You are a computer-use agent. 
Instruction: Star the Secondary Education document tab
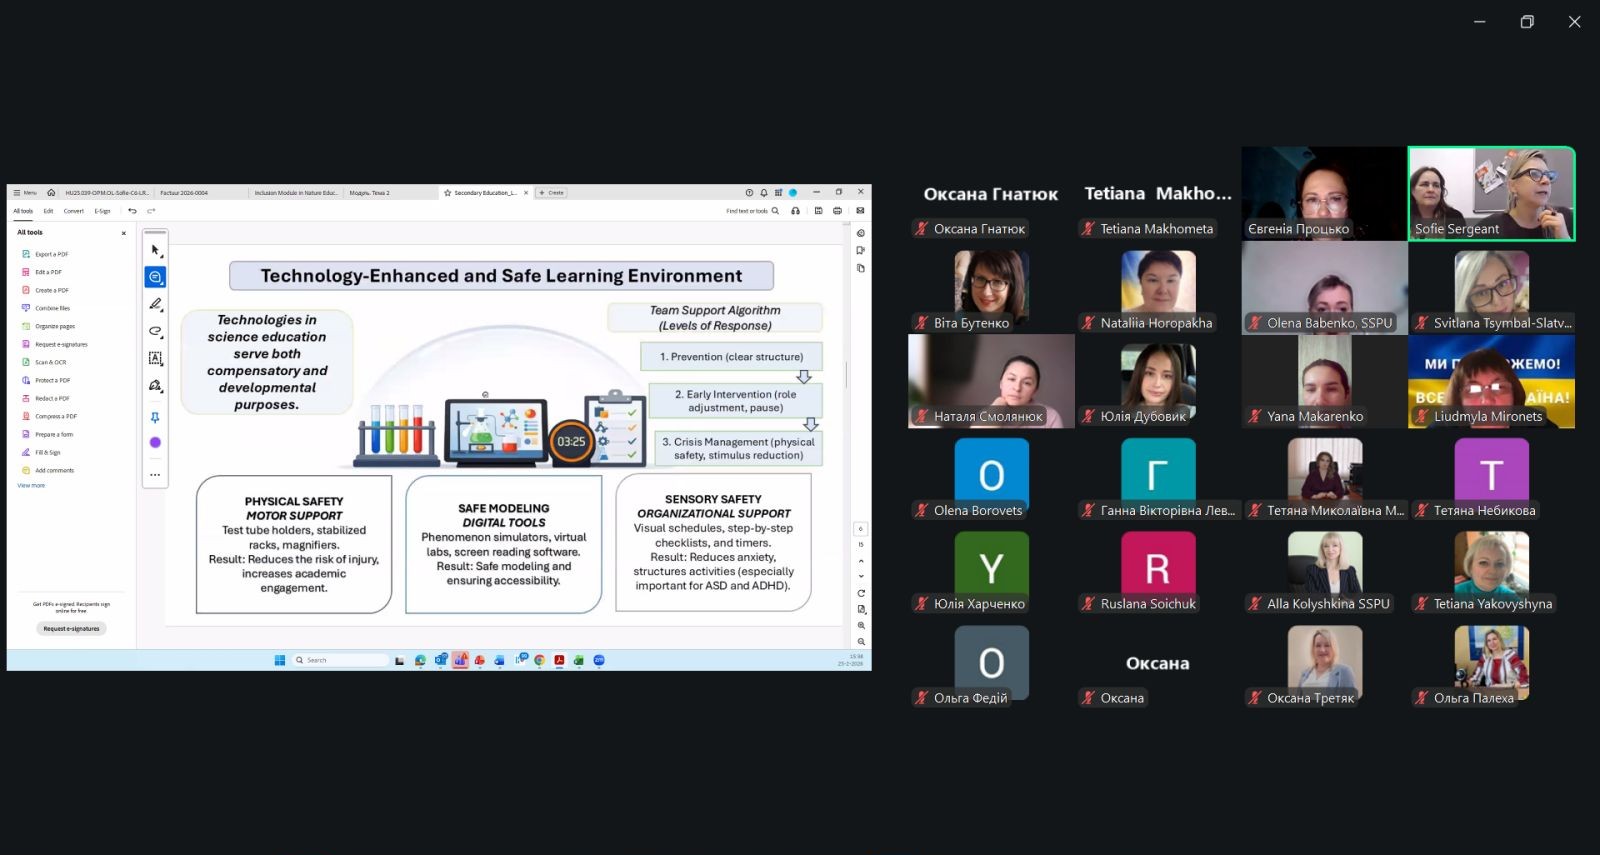point(448,193)
